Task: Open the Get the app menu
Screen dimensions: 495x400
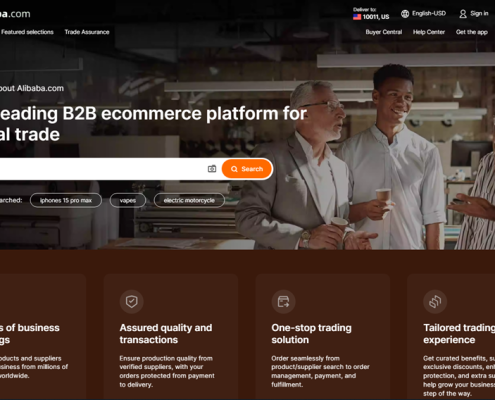Action: pyautogui.click(x=472, y=32)
